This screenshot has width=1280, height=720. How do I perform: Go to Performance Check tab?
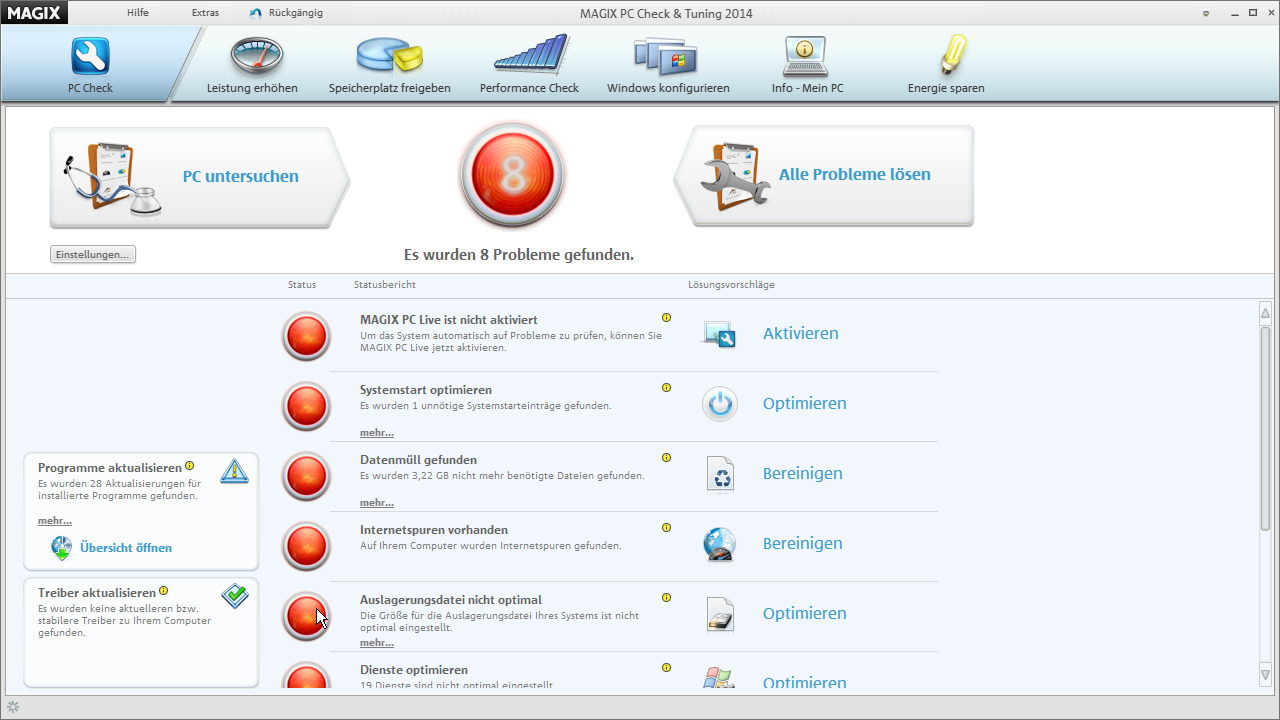pos(529,64)
